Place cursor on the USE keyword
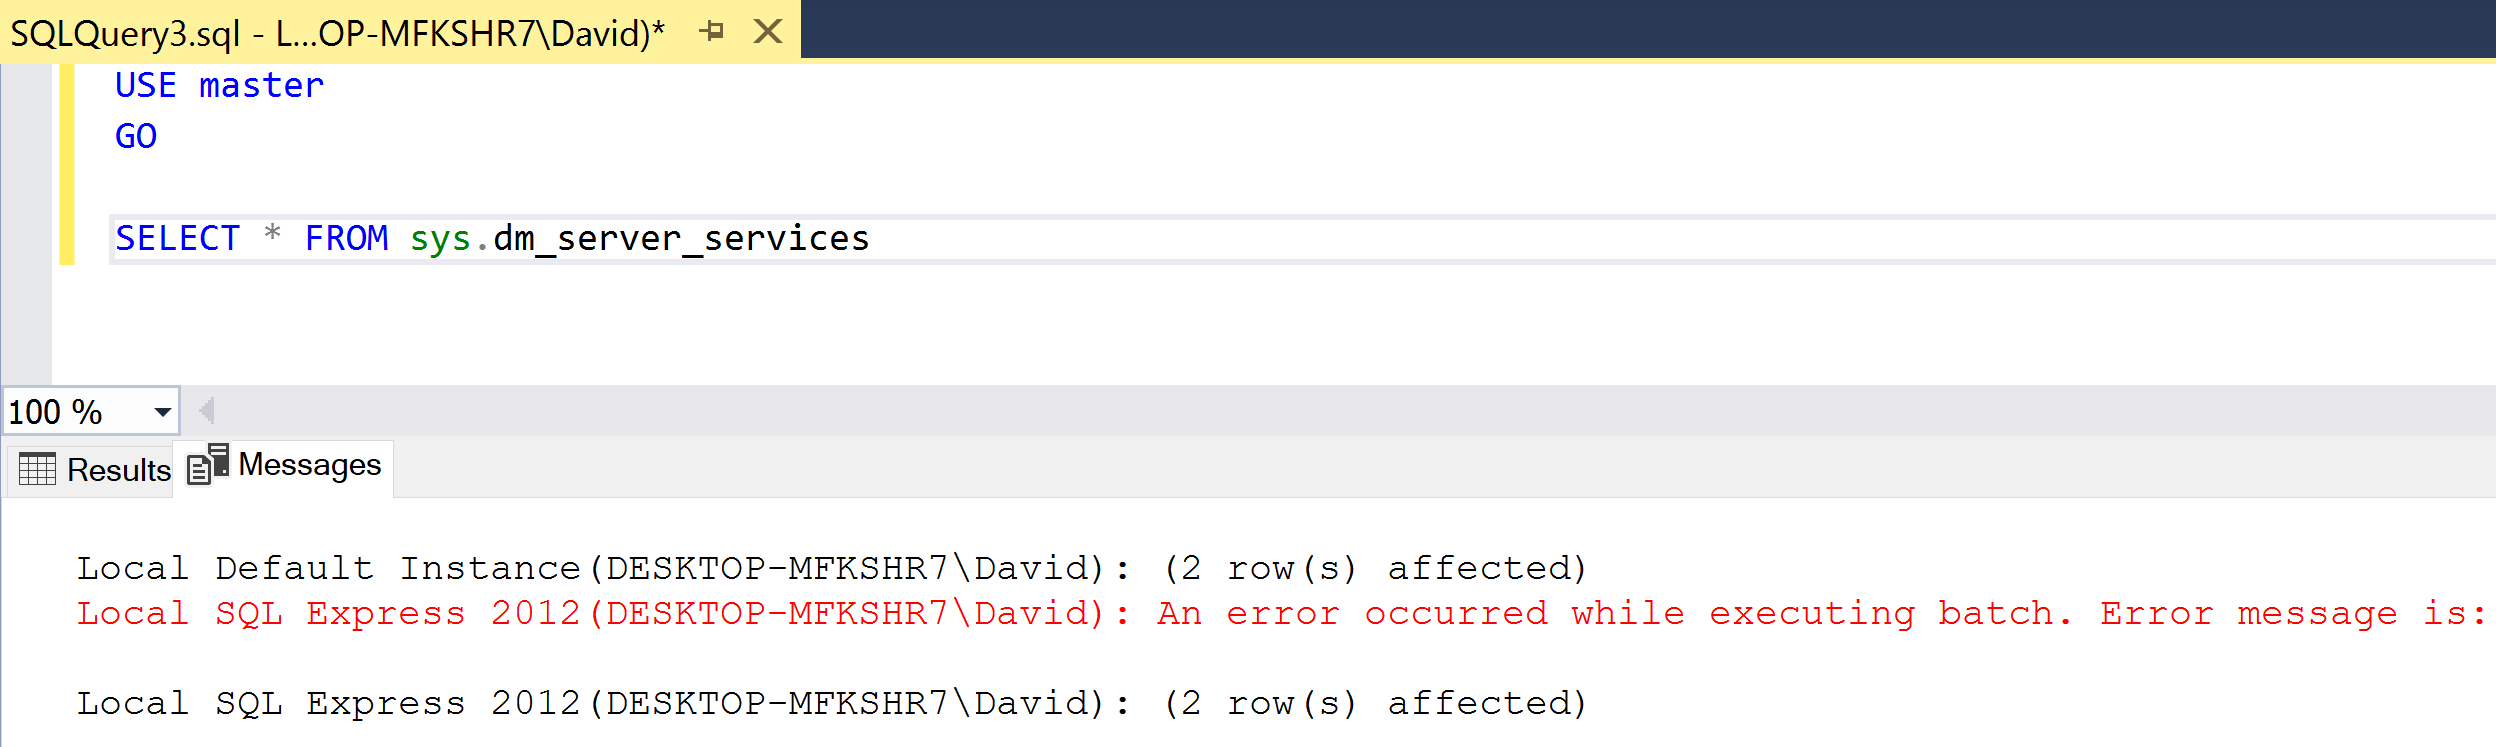 click(146, 86)
